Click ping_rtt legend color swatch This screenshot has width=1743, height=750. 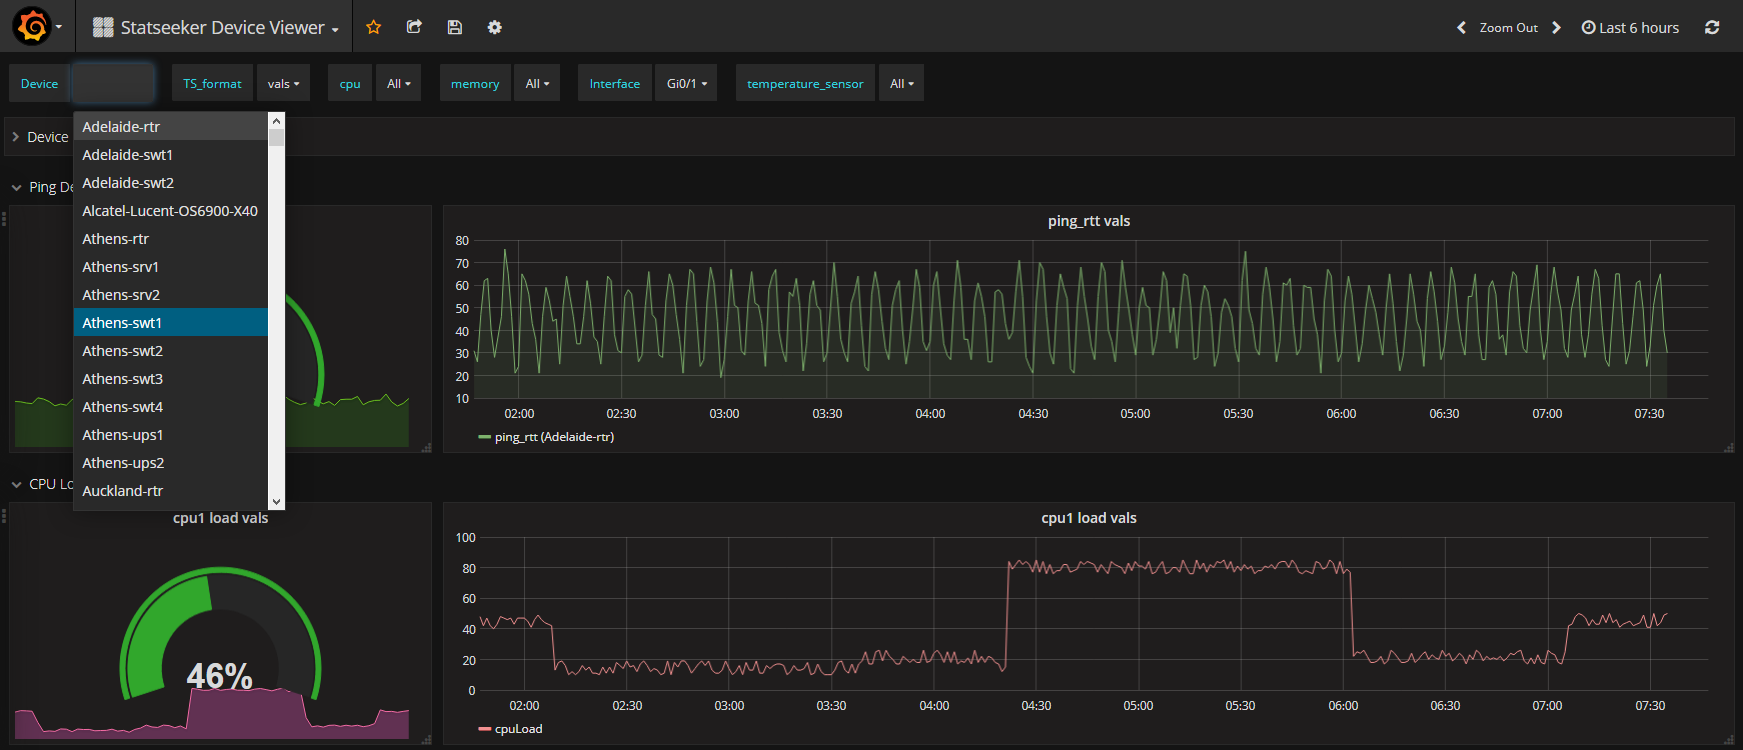pyautogui.click(x=485, y=437)
